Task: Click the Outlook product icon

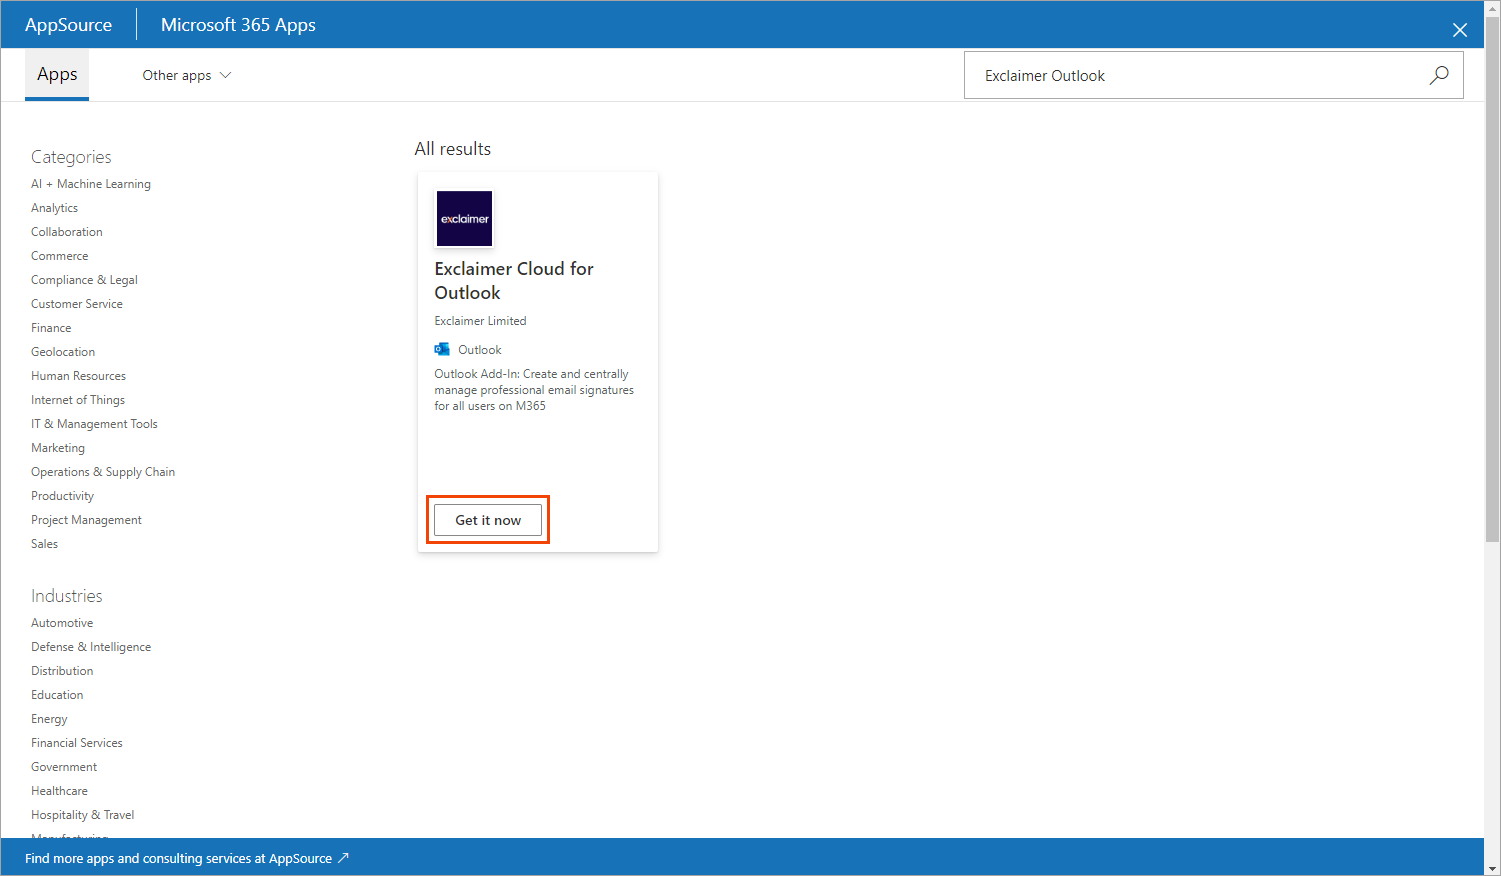Action: click(442, 349)
